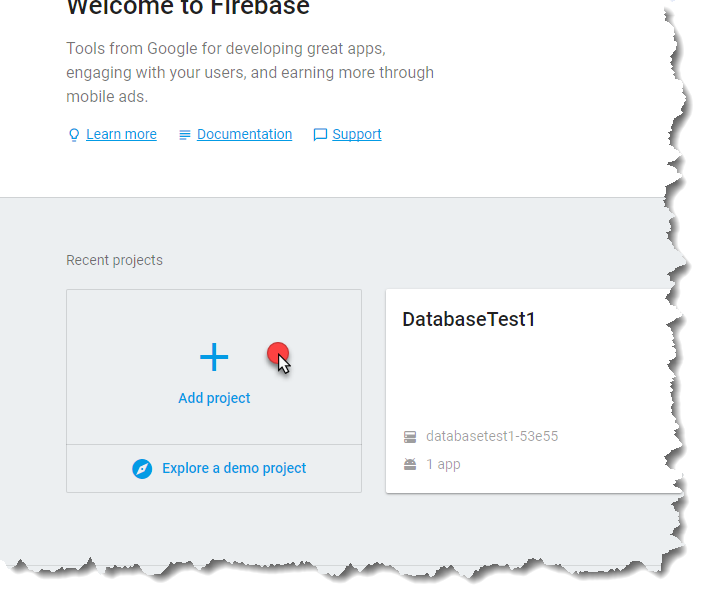Image resolution: width=709 pixels, height=601 pixels.
Task: Click the compass icon for demo project
Action: 142,468
